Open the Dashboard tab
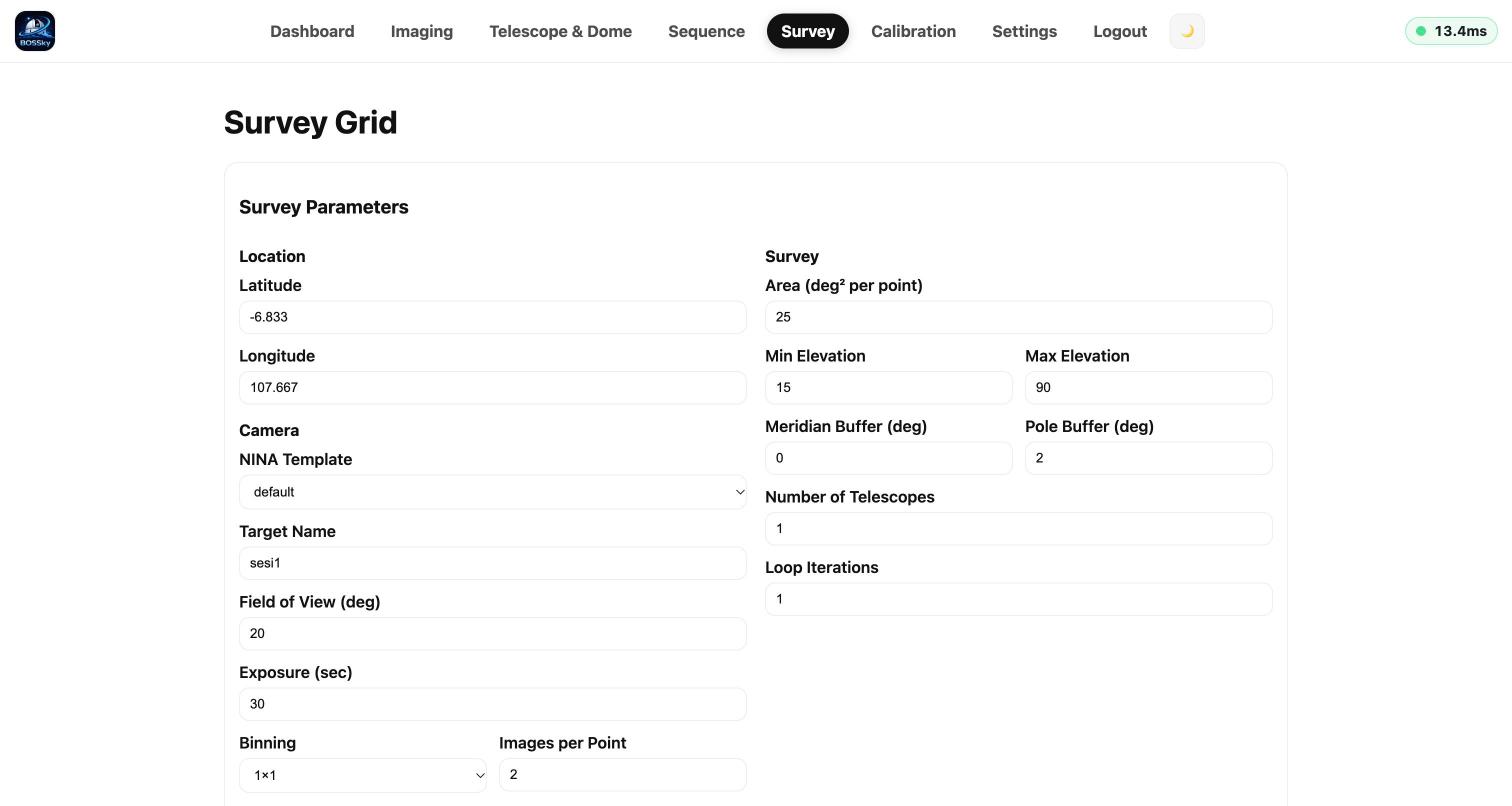Viewport: 1512px width, 806px height. (x=312, y=31)
